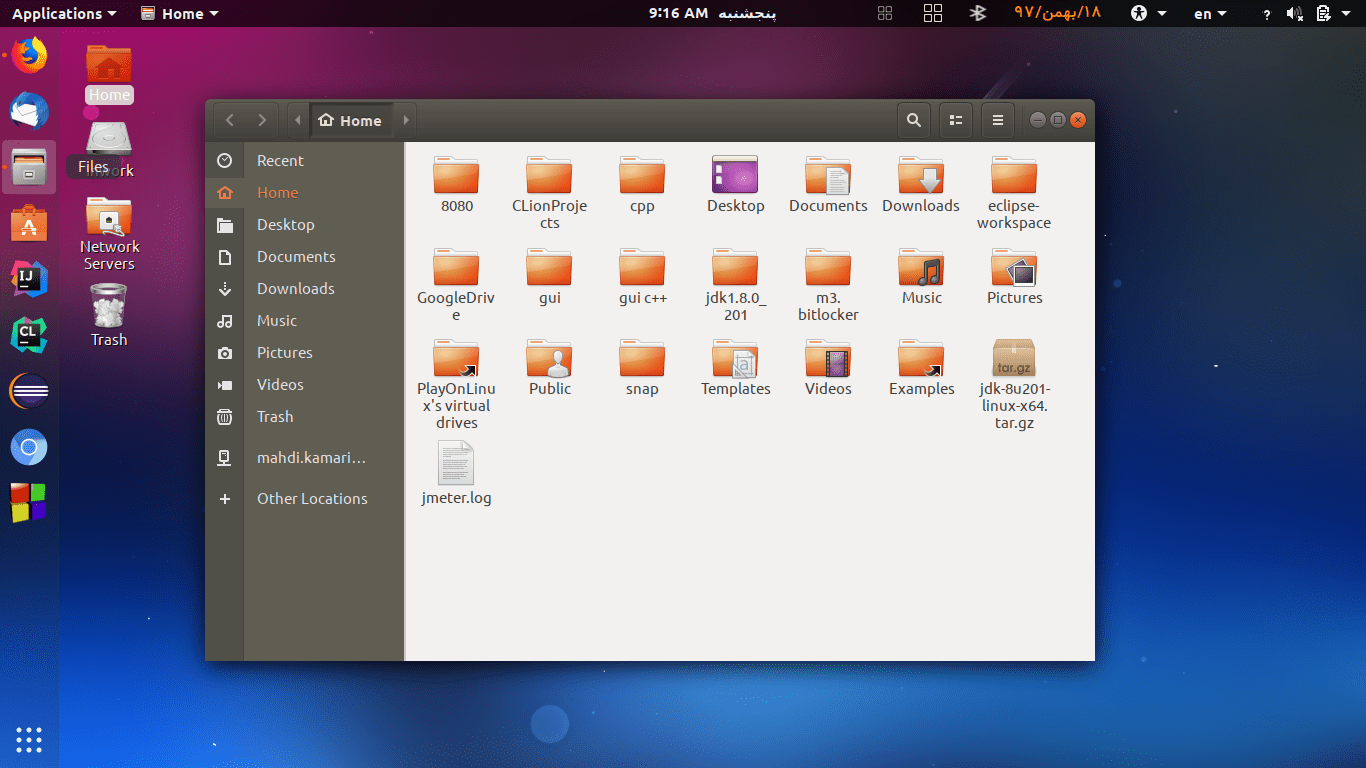Show the Applications grid at dock bottom
The height and width of the screenshot is (768, 1366).
29,740
